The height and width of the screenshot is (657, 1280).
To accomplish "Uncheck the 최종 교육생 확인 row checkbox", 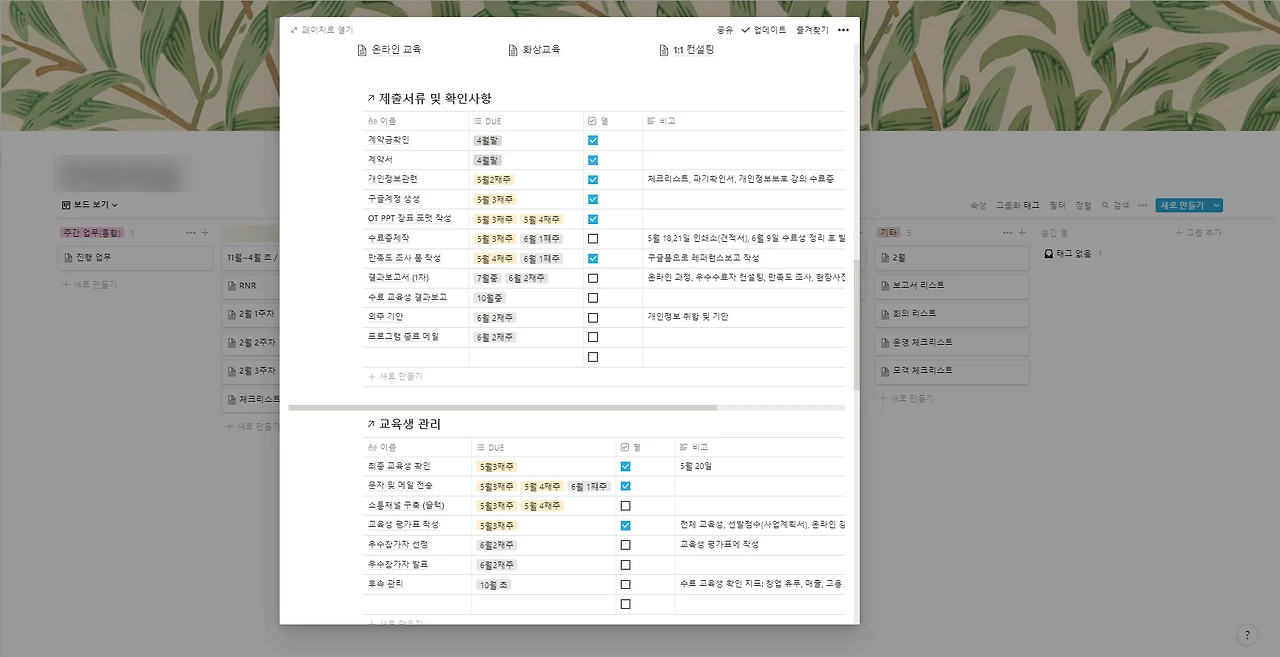I will [626, 467].
